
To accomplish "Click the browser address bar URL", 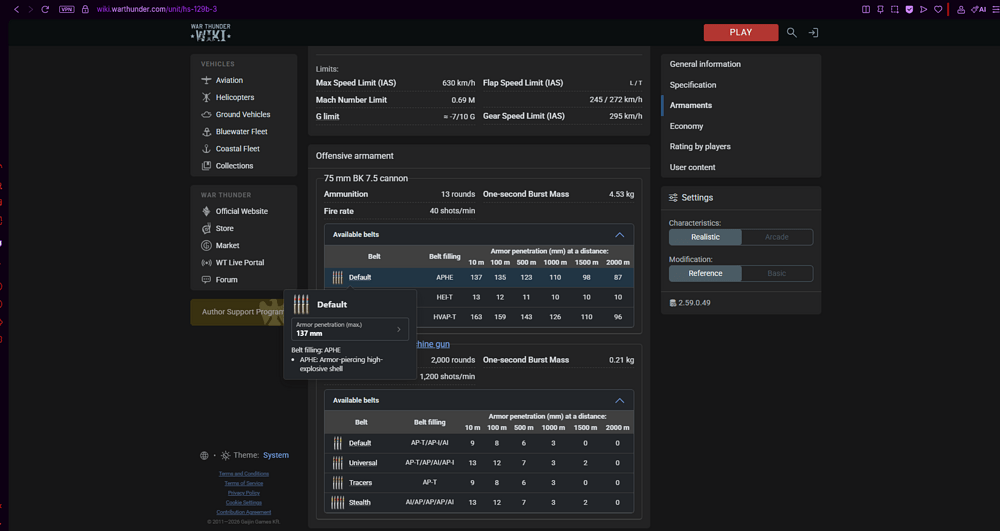I will [x=157, y=9].
